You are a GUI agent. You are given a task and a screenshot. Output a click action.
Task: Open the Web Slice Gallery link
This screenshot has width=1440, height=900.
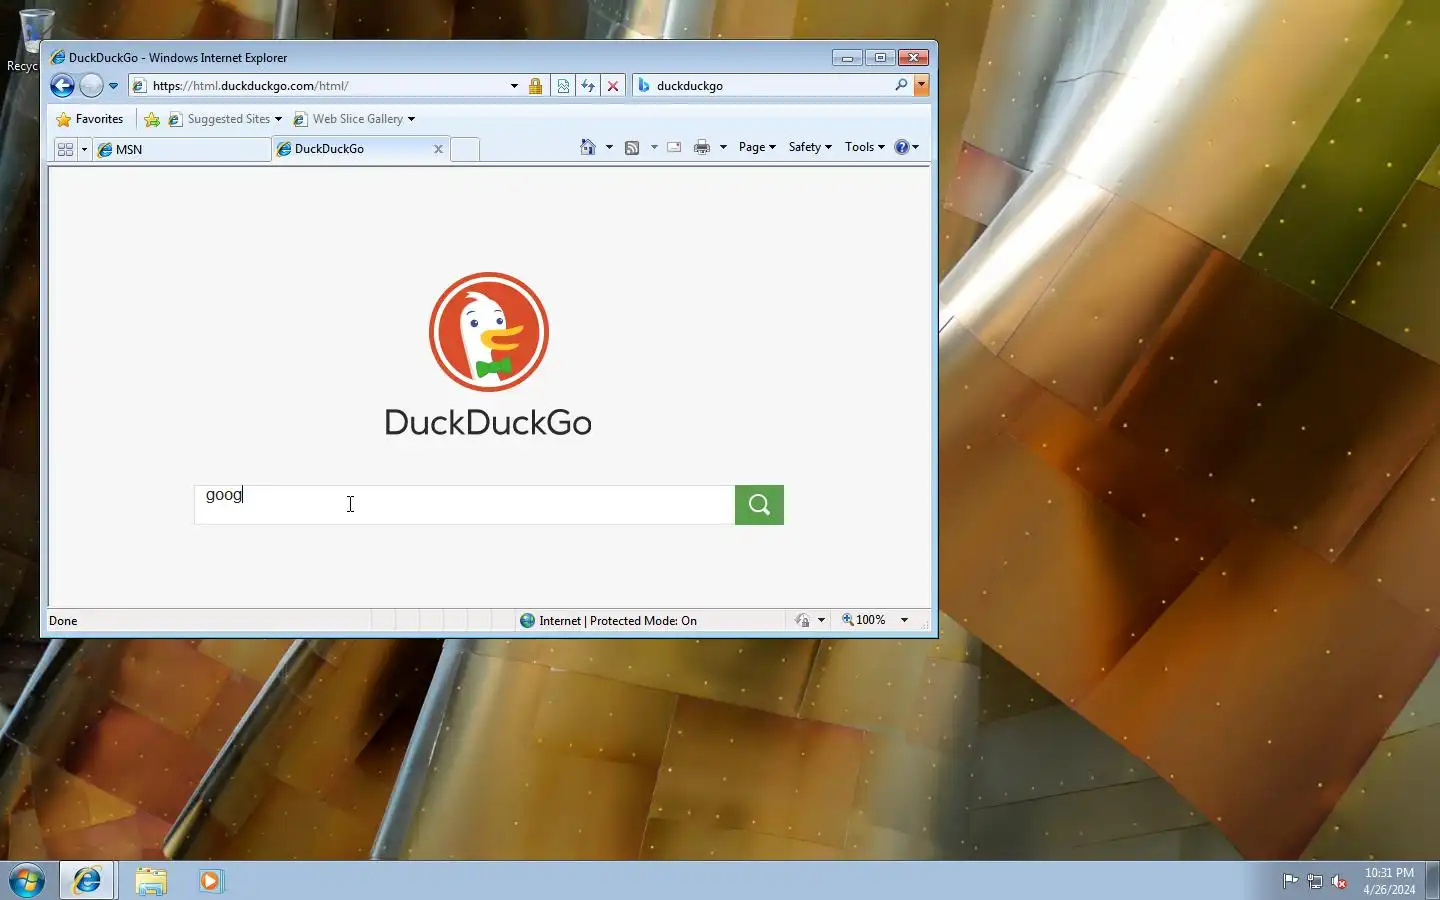354,119
